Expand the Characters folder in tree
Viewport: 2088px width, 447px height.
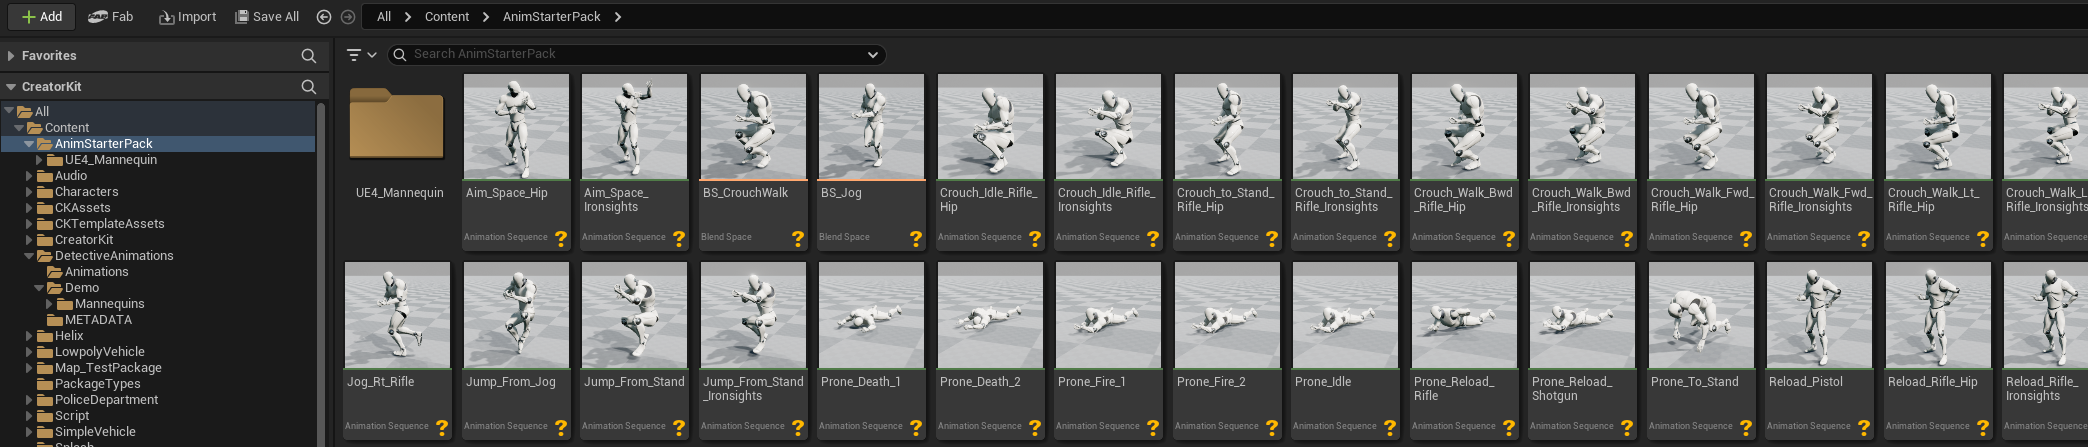tap(29, 192)
